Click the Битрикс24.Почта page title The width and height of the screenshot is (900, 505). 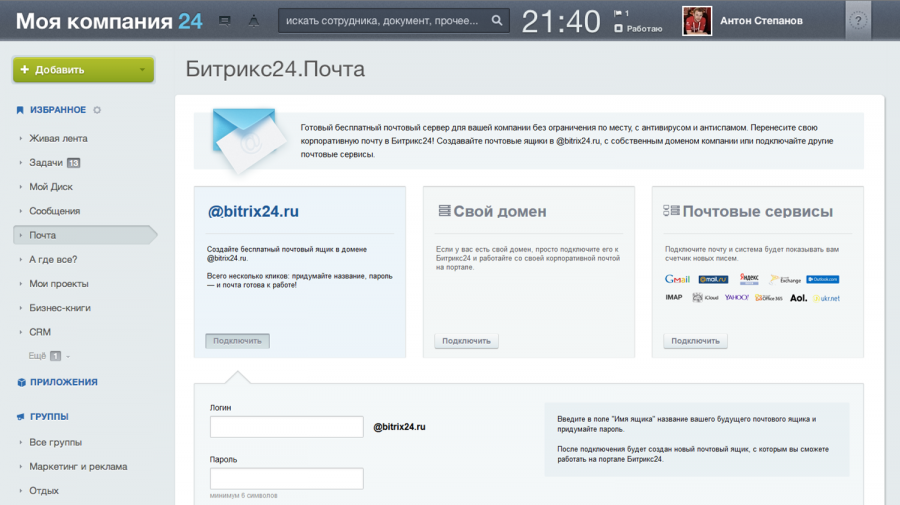click(275, 69)
